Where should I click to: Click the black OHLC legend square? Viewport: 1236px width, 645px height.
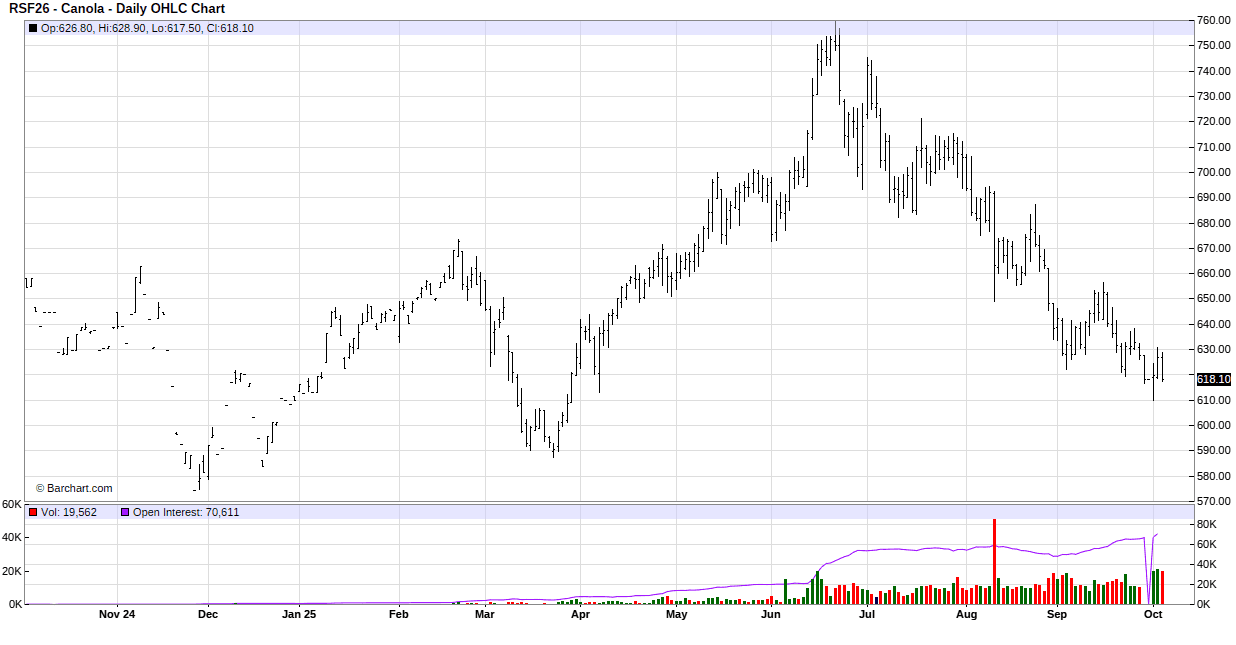pyautogui.click(x=33, y=28)
